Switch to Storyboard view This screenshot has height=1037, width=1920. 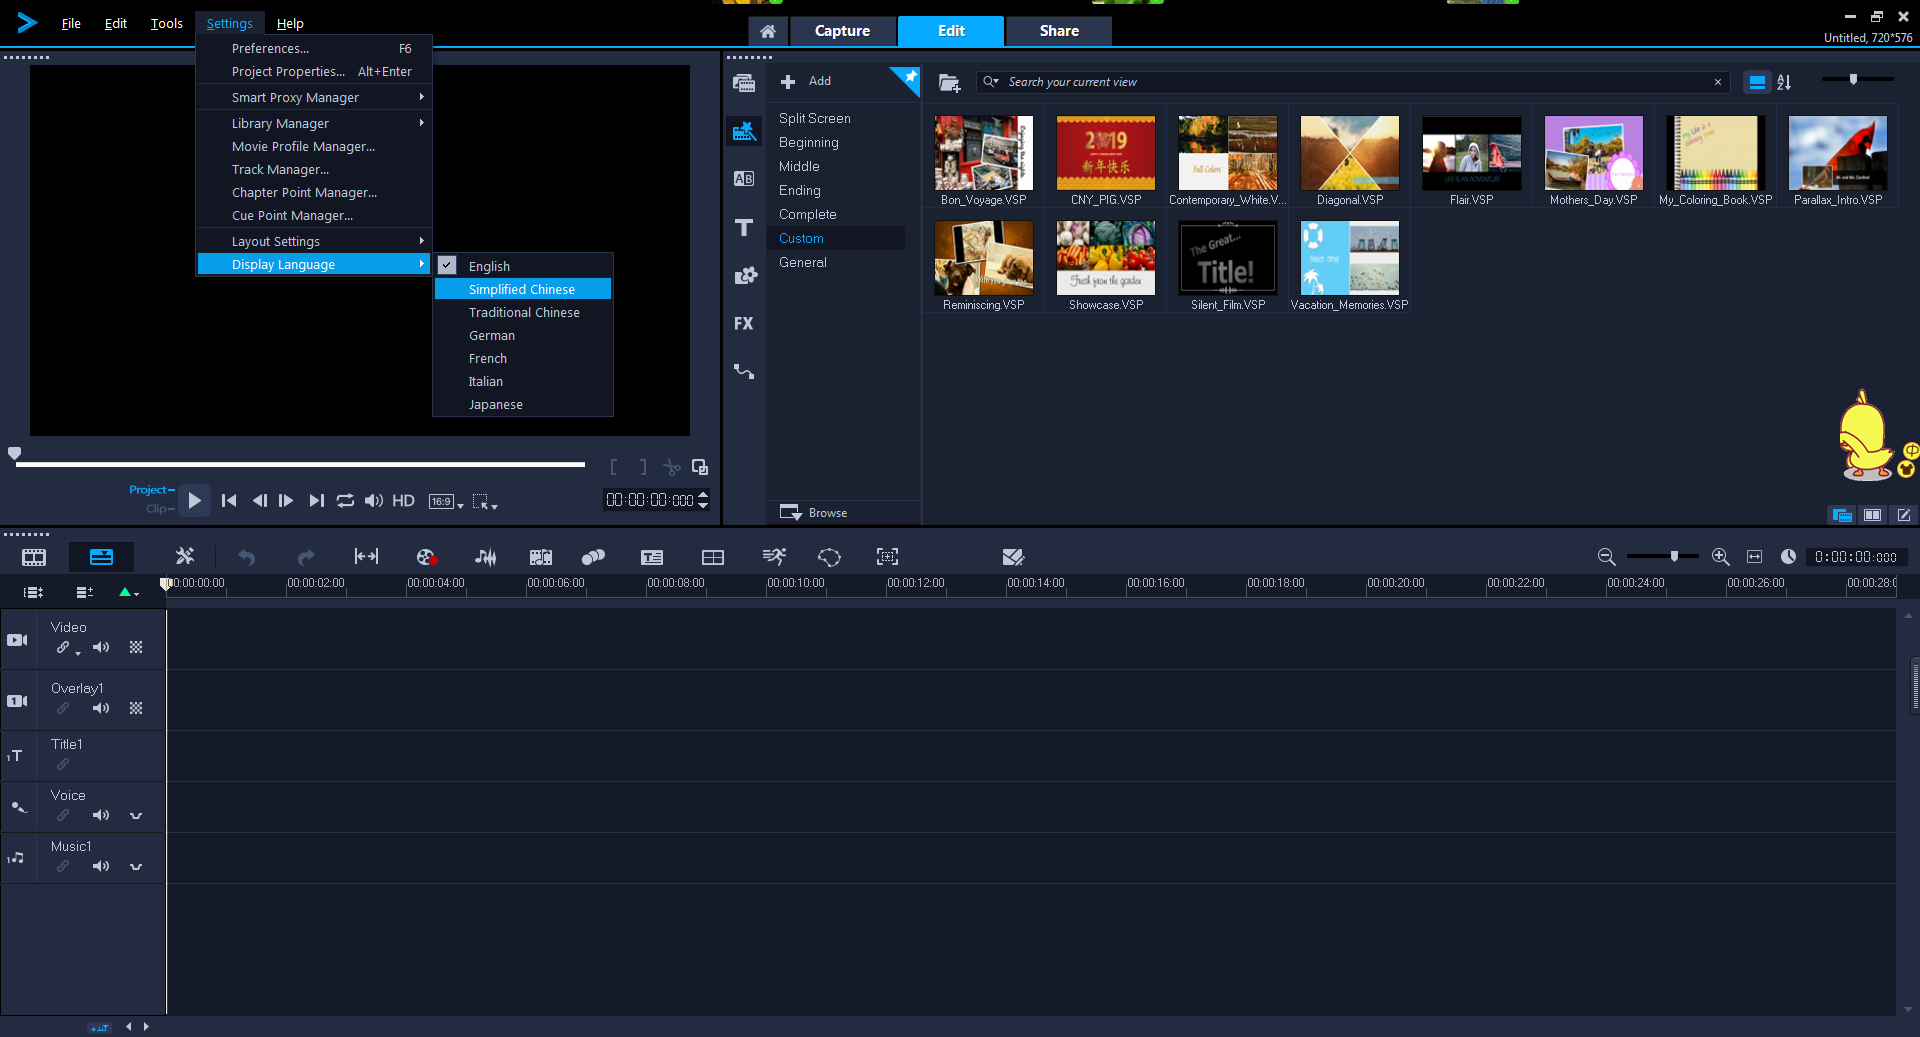point(33,557)
